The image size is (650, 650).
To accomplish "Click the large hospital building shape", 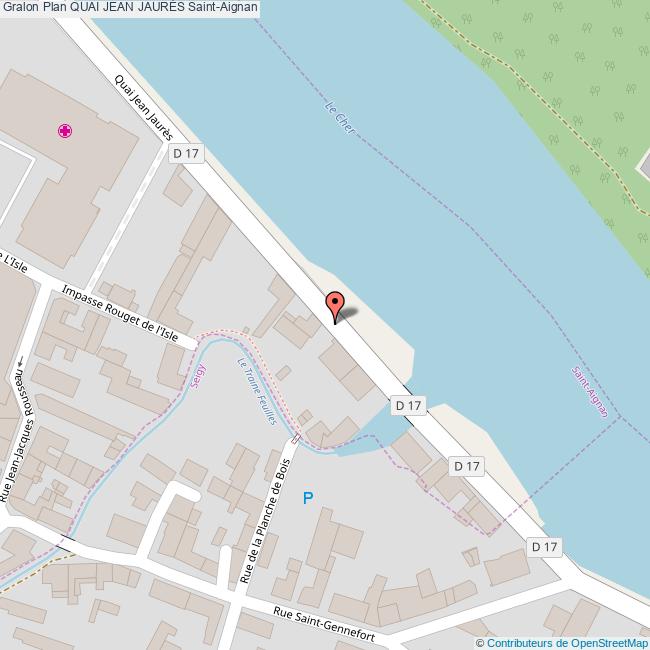I will [x=68, y=166].
